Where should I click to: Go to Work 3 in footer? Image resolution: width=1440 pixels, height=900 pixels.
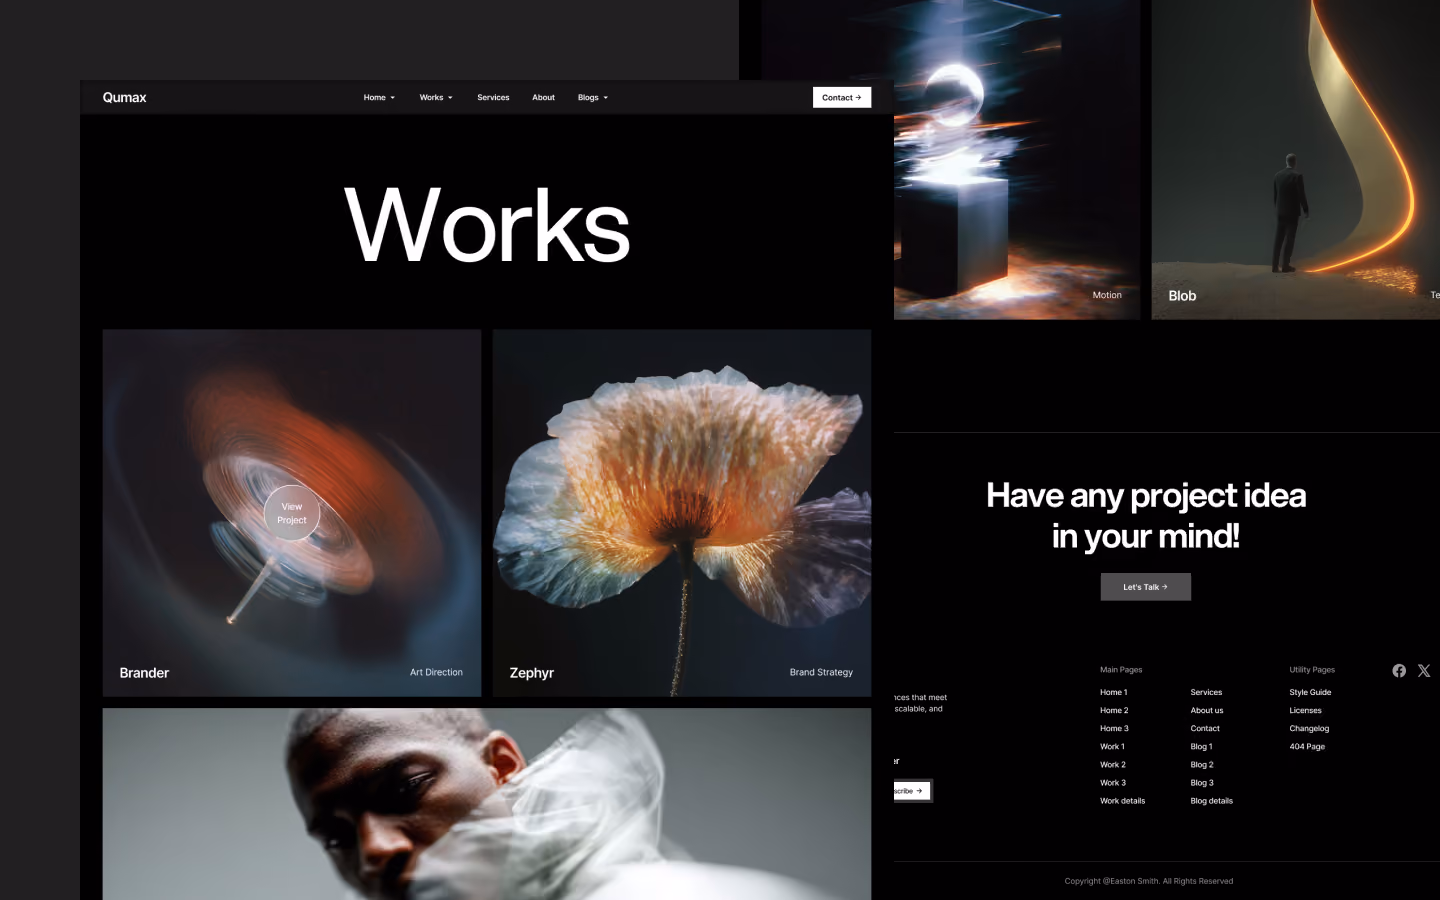[1113, 782]
